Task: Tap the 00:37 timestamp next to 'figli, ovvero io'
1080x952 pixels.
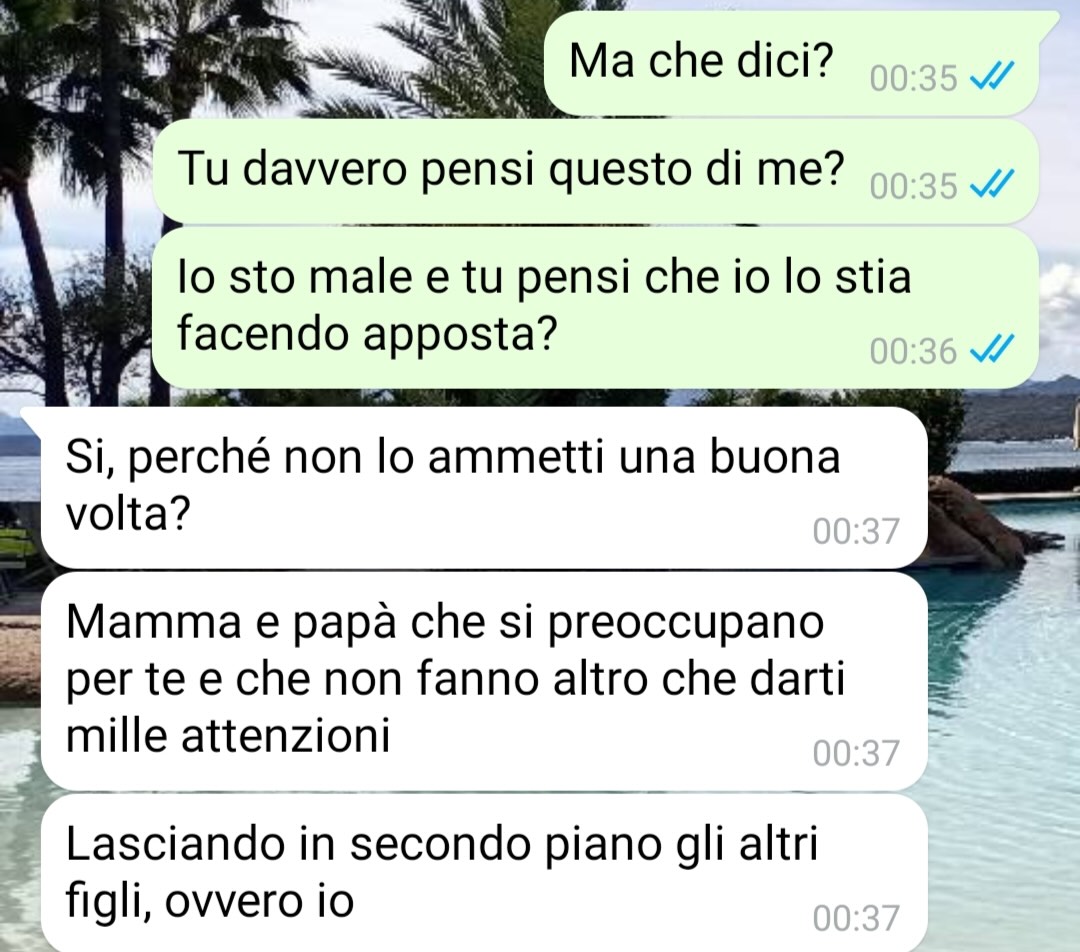Action: [856, 918]
